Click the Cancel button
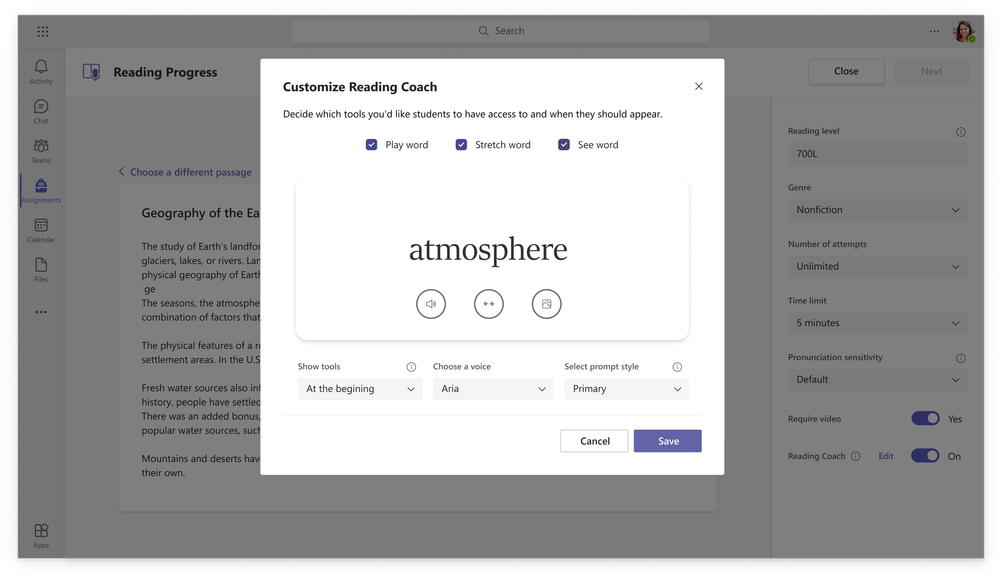The height and width of the screenshot is (578, 1001). click(594, 441)
